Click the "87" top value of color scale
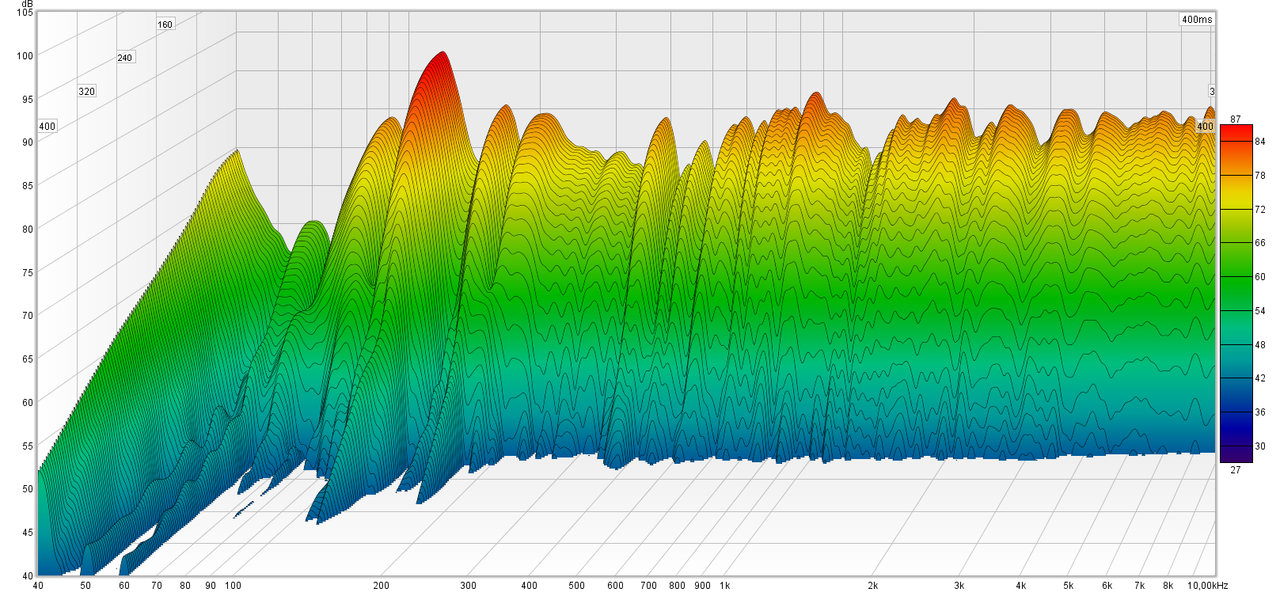Screen dimensions: 1280x592 pyautogui.click(x=1235, y=119)
